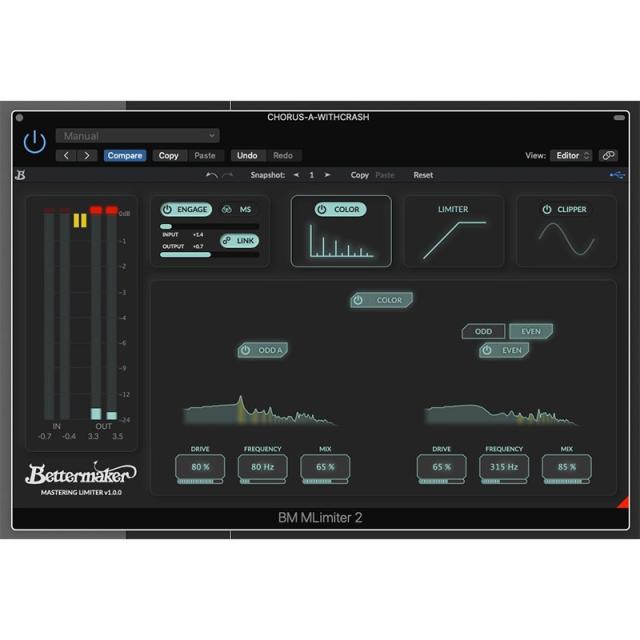Select the CLIPPER sine wave panel
The image size is (640, 640).
pyautogui.click(x=567, y=239)
